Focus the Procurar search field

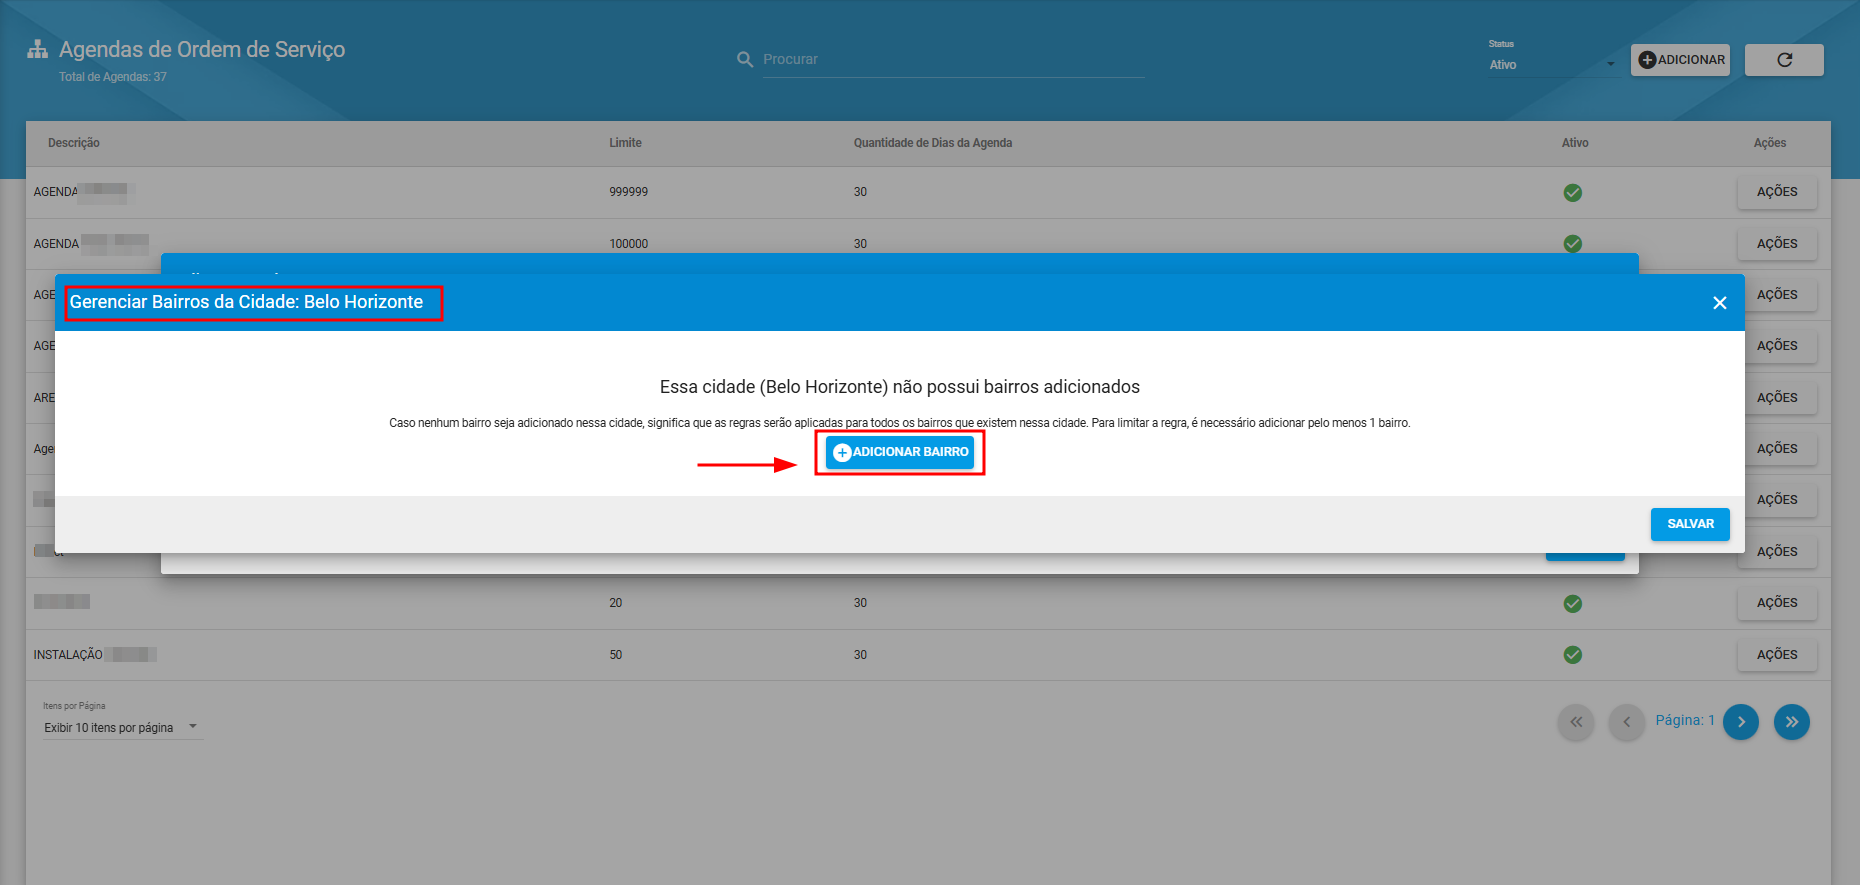coord(953,60)
